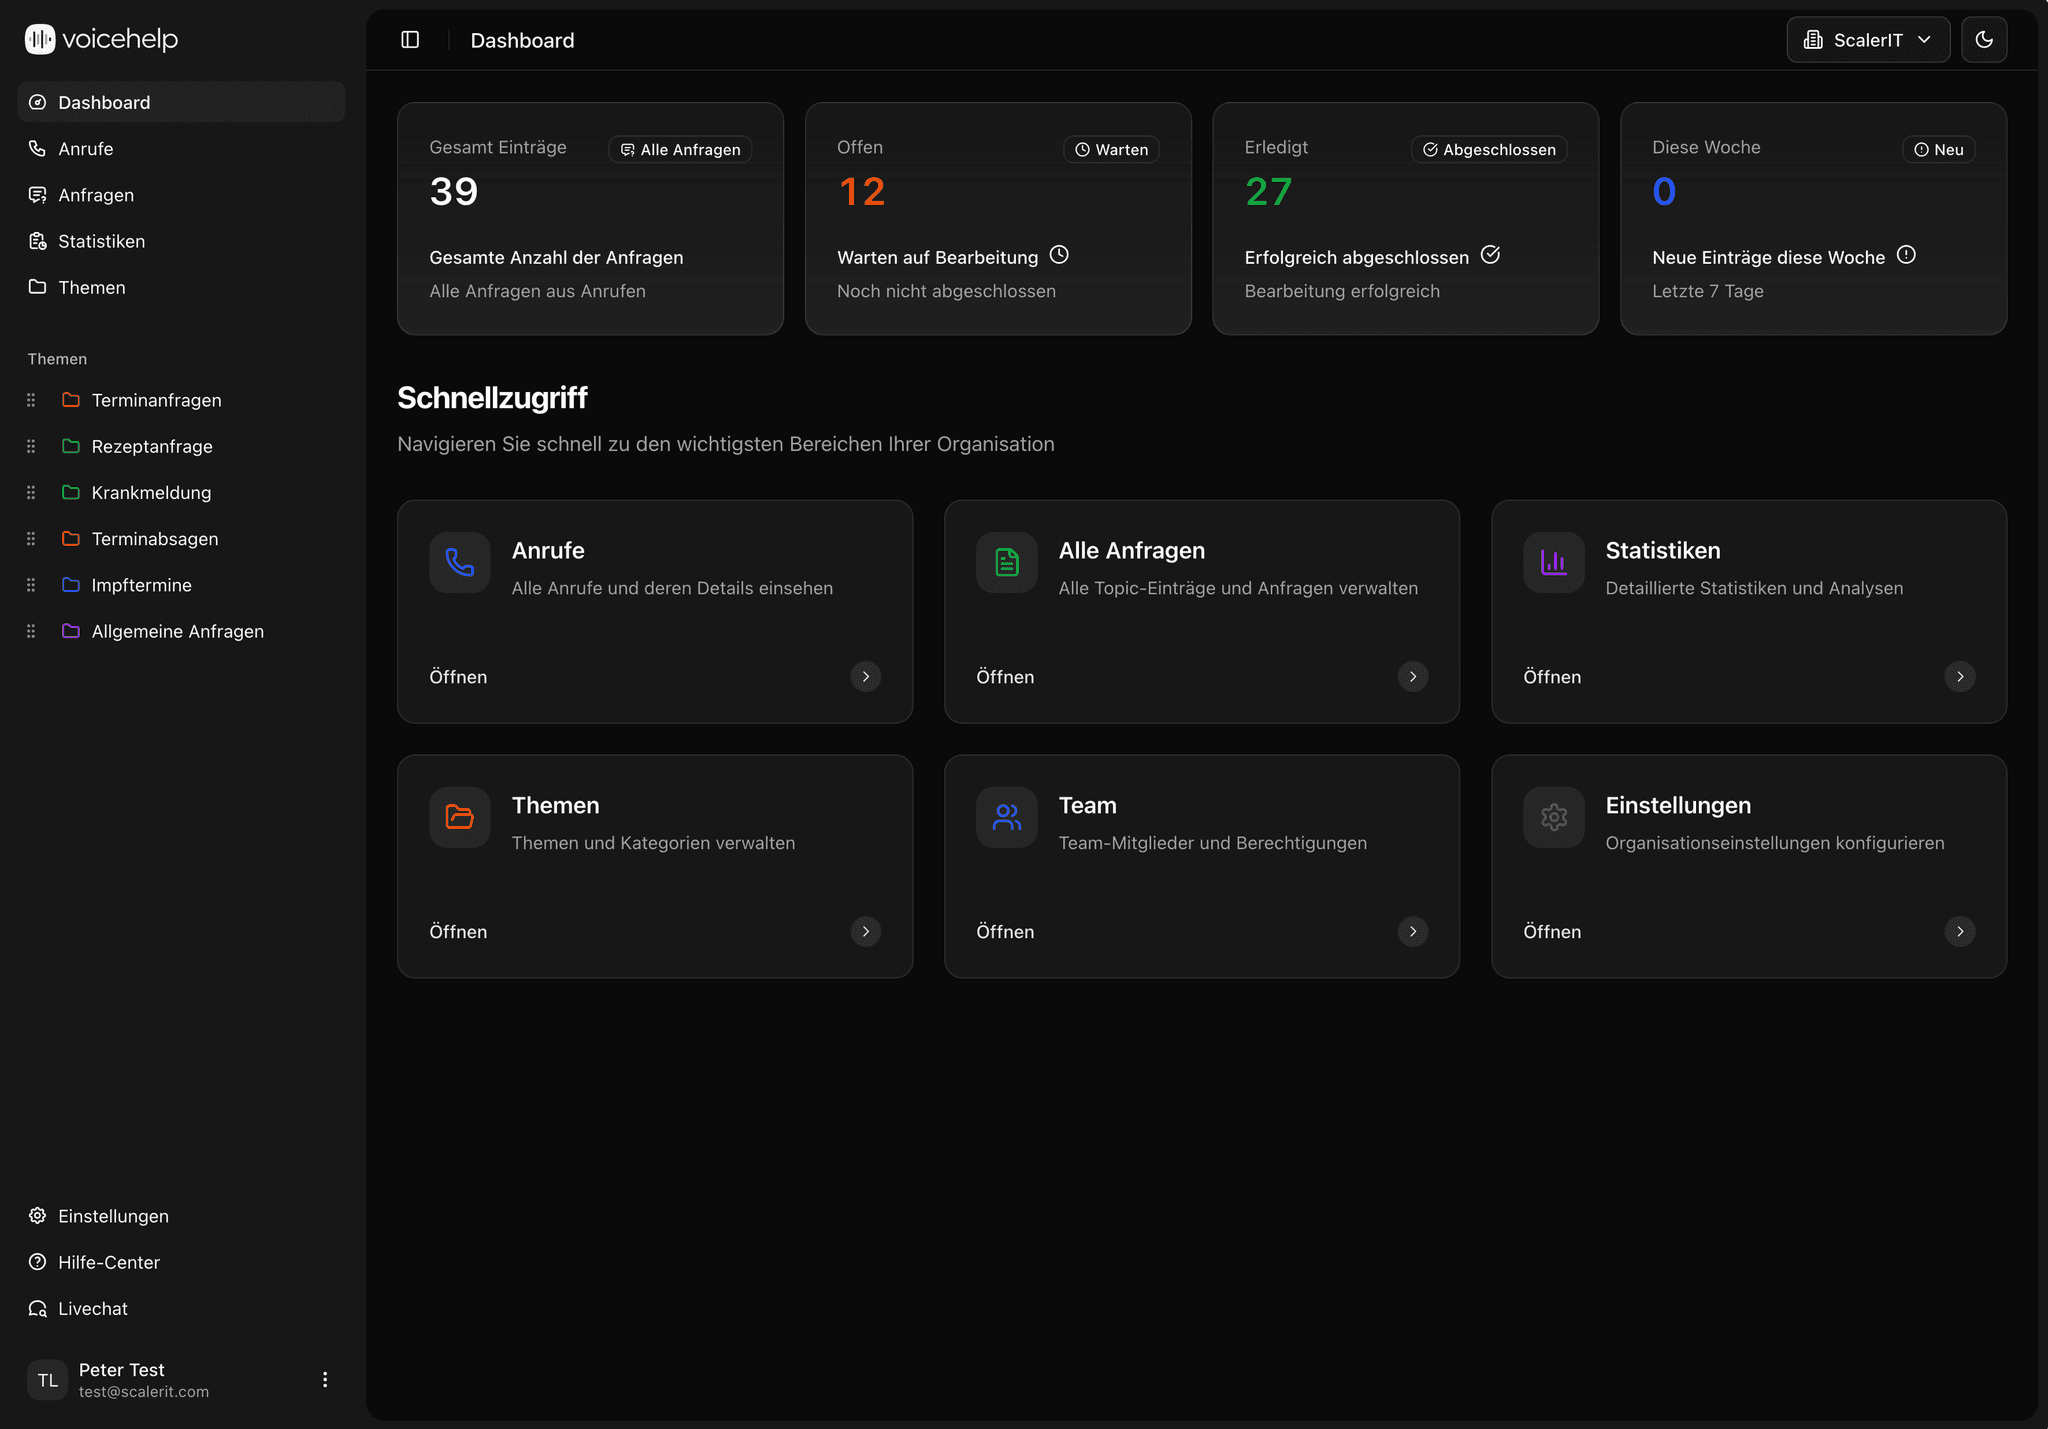Open Alle Anfragen card via arrow
2048x1429 pixels.
click(1413, 677)
